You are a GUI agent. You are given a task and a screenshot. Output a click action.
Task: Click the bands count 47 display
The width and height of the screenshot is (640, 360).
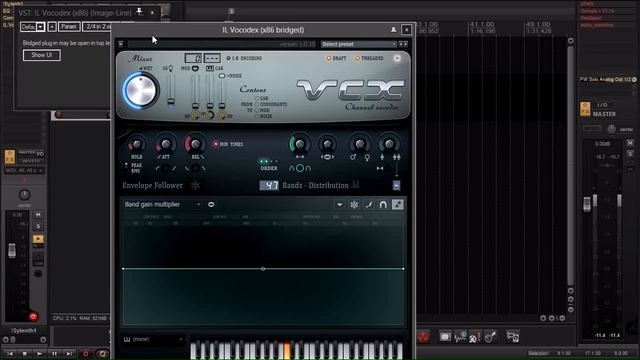[269, 185]
